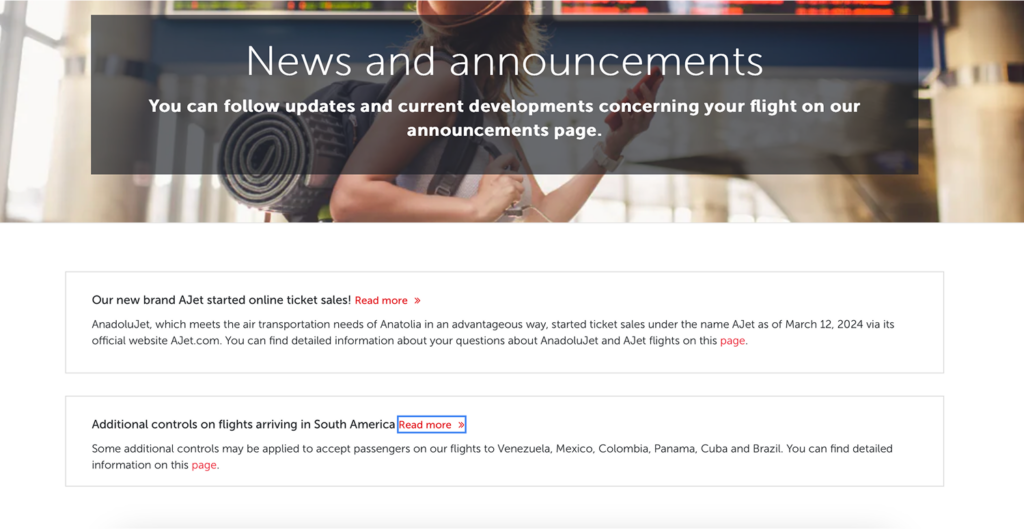Follow the 'page' link in South America announcement
This screenshot has height=529, width=1024.
pyautogui.click(x=204, y=465)
